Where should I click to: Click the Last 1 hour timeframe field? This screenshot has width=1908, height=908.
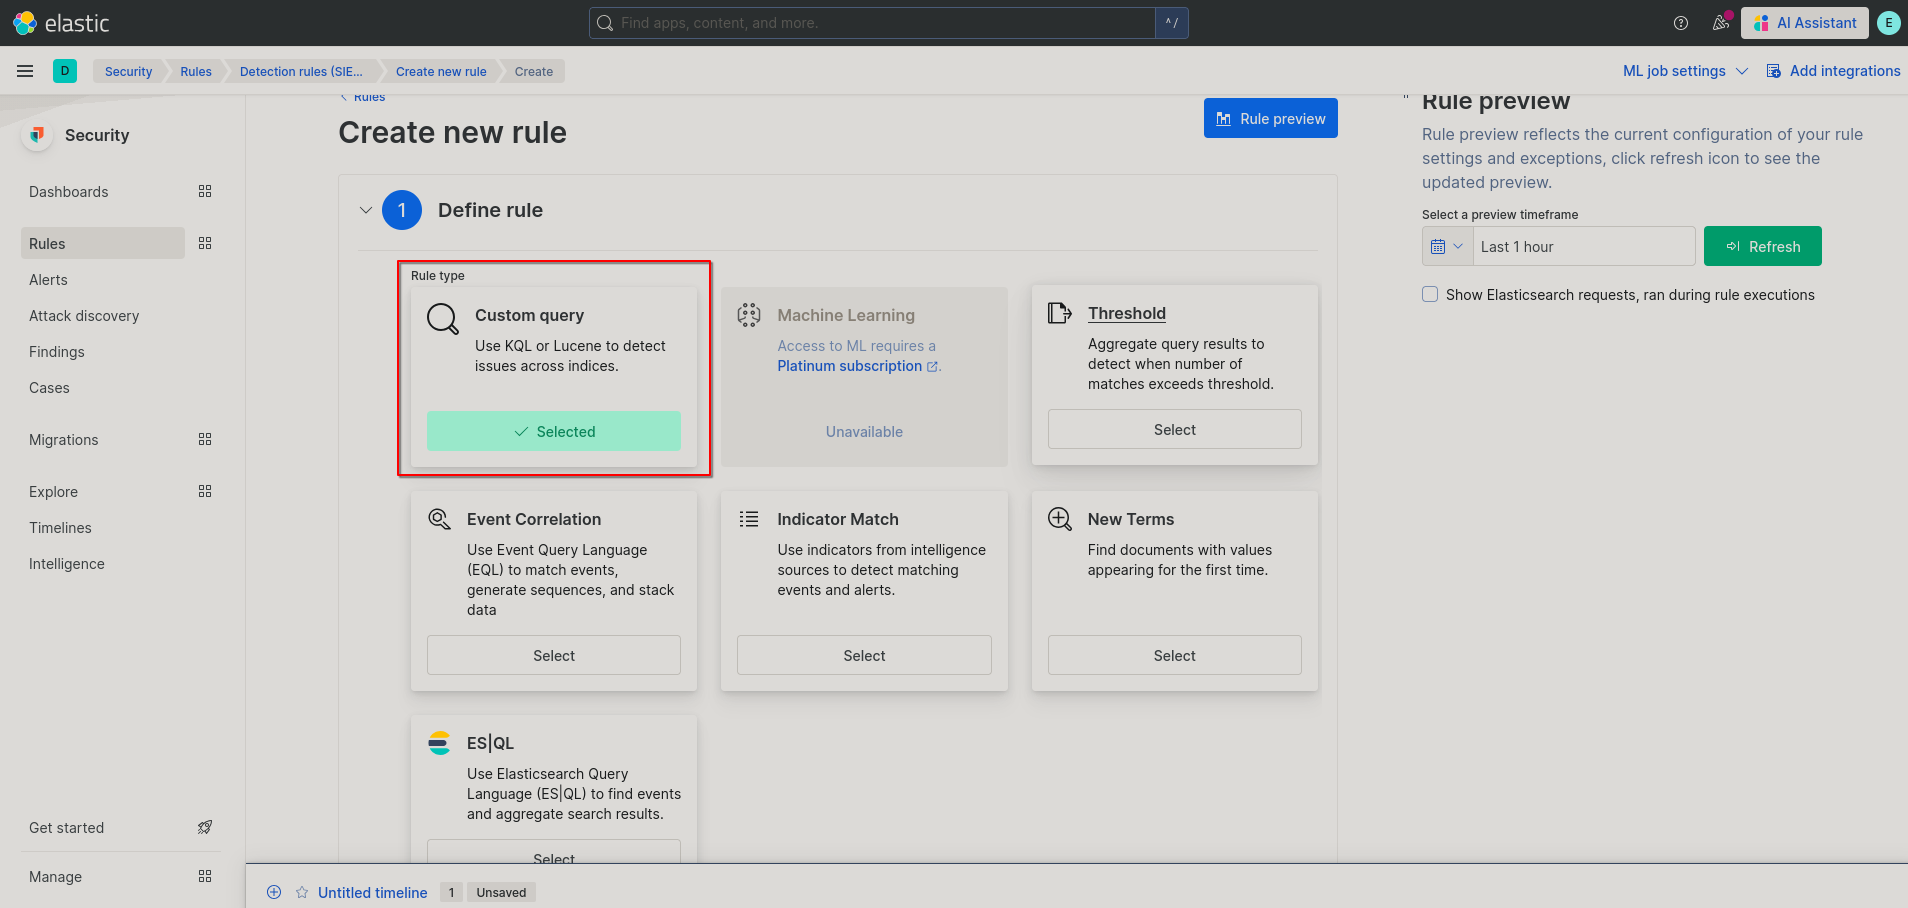1584,246
